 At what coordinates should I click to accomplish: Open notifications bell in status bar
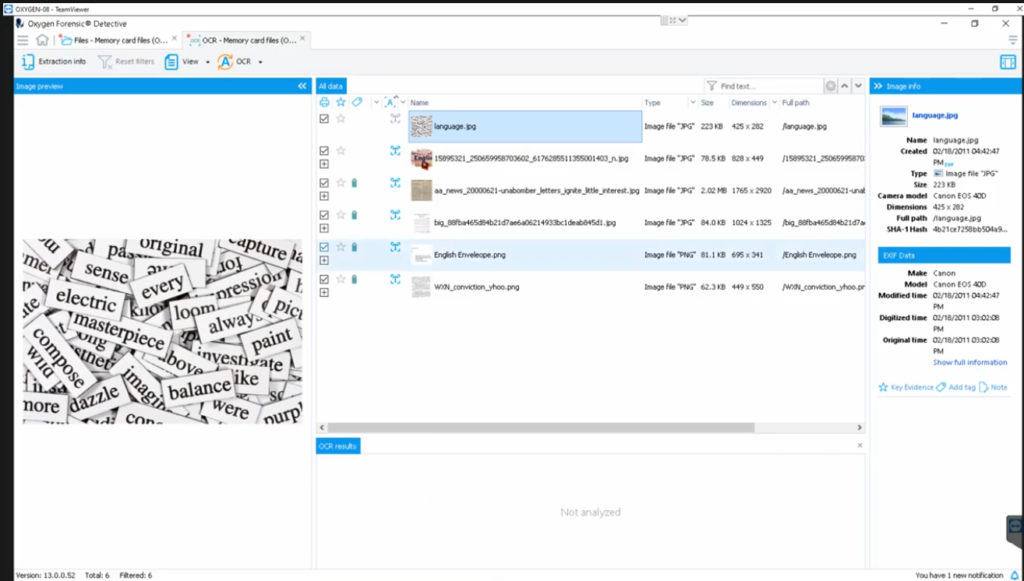click(x=1014, y=575)
